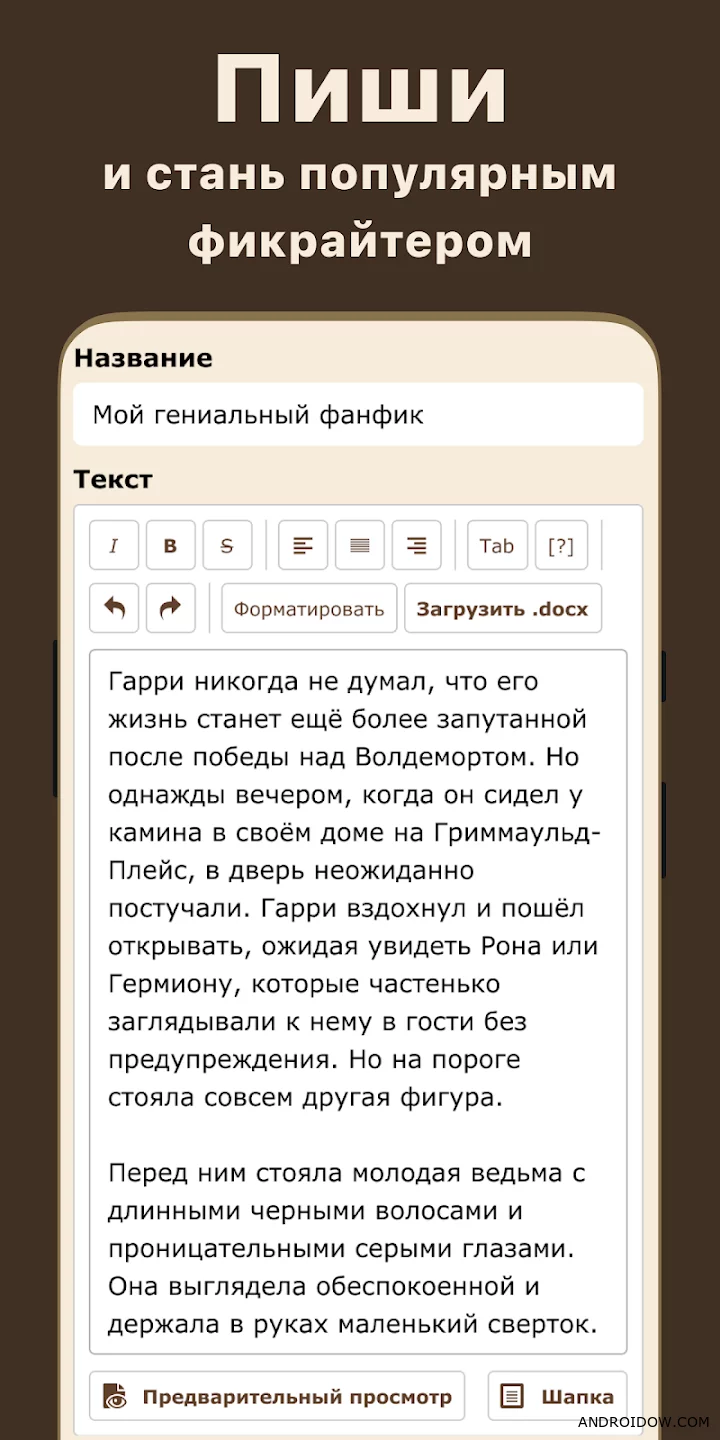Open Предварительный просмотр preview

[277, 1396]
